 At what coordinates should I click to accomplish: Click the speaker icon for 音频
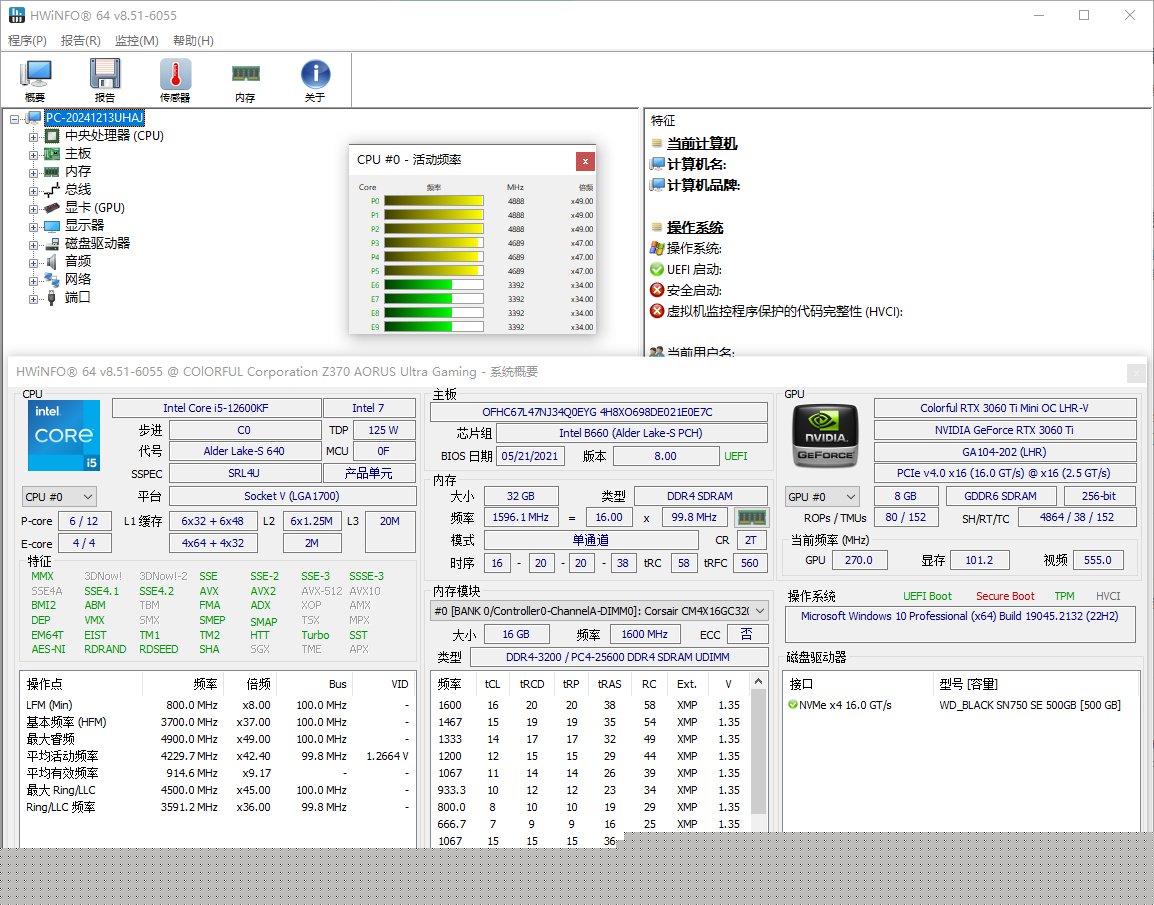[52, 261]
